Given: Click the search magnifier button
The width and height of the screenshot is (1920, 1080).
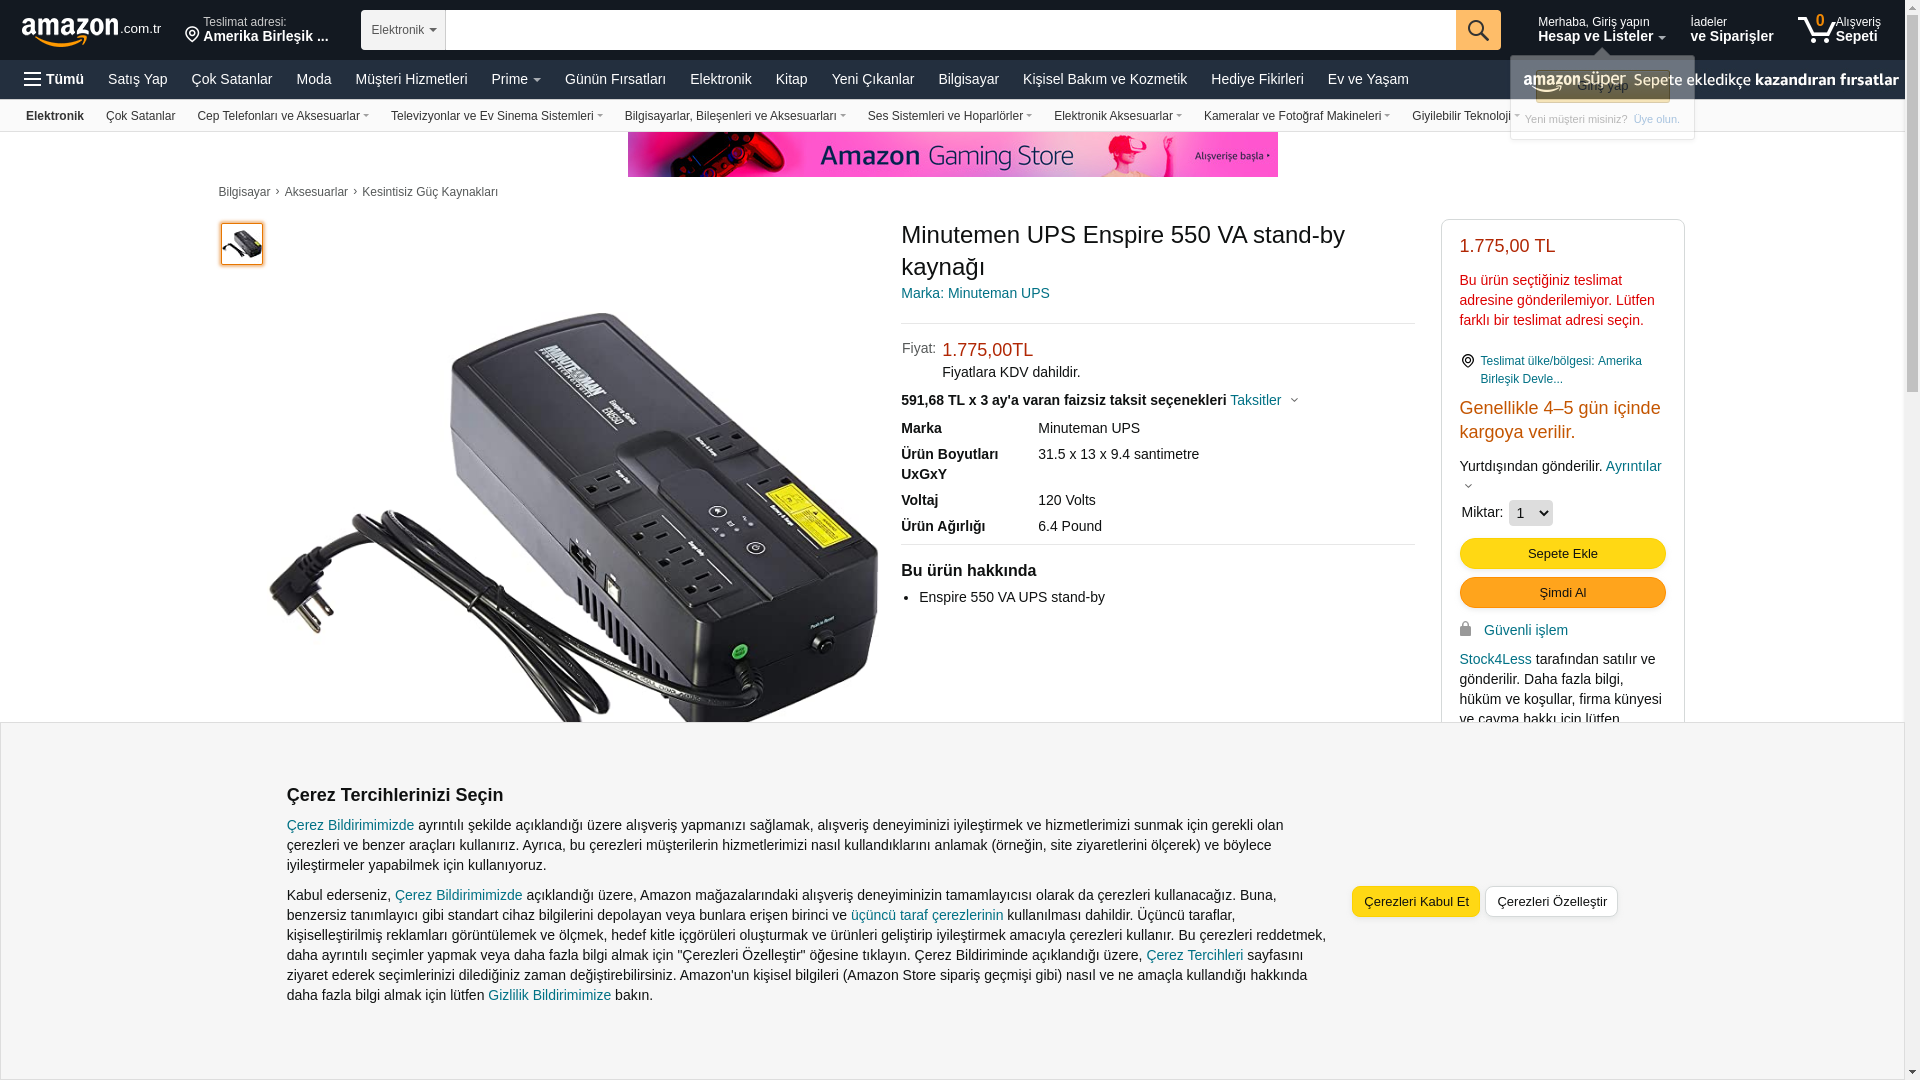Looking at the screenshot, I should coord(1478,30).
